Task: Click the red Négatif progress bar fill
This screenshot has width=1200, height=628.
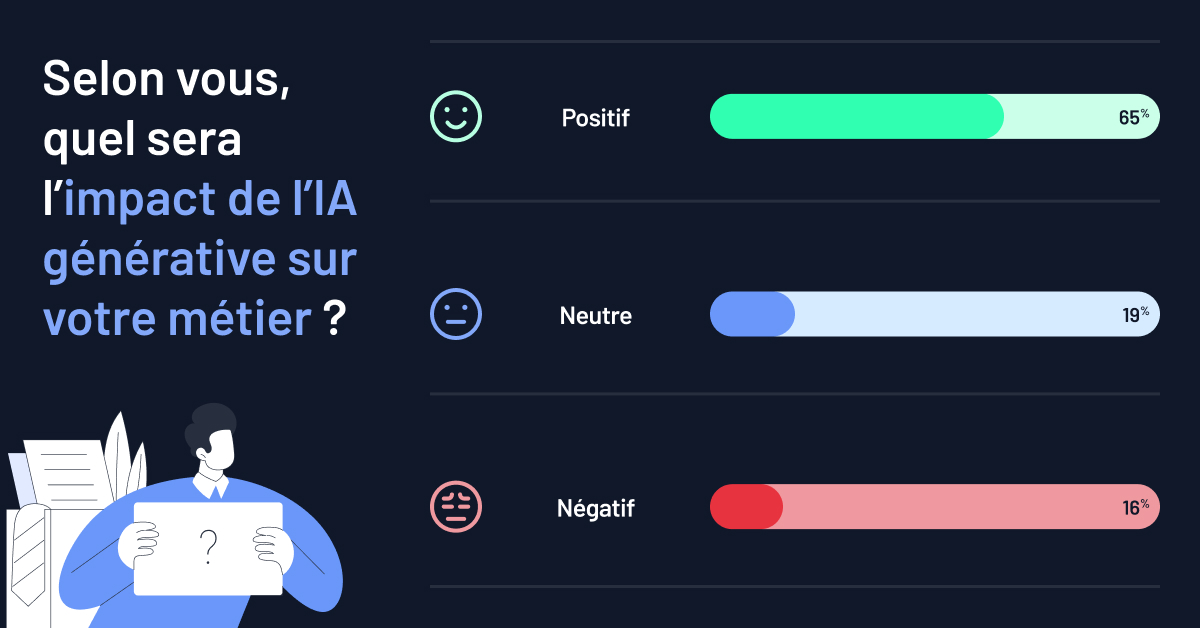Action: point(746,507)
